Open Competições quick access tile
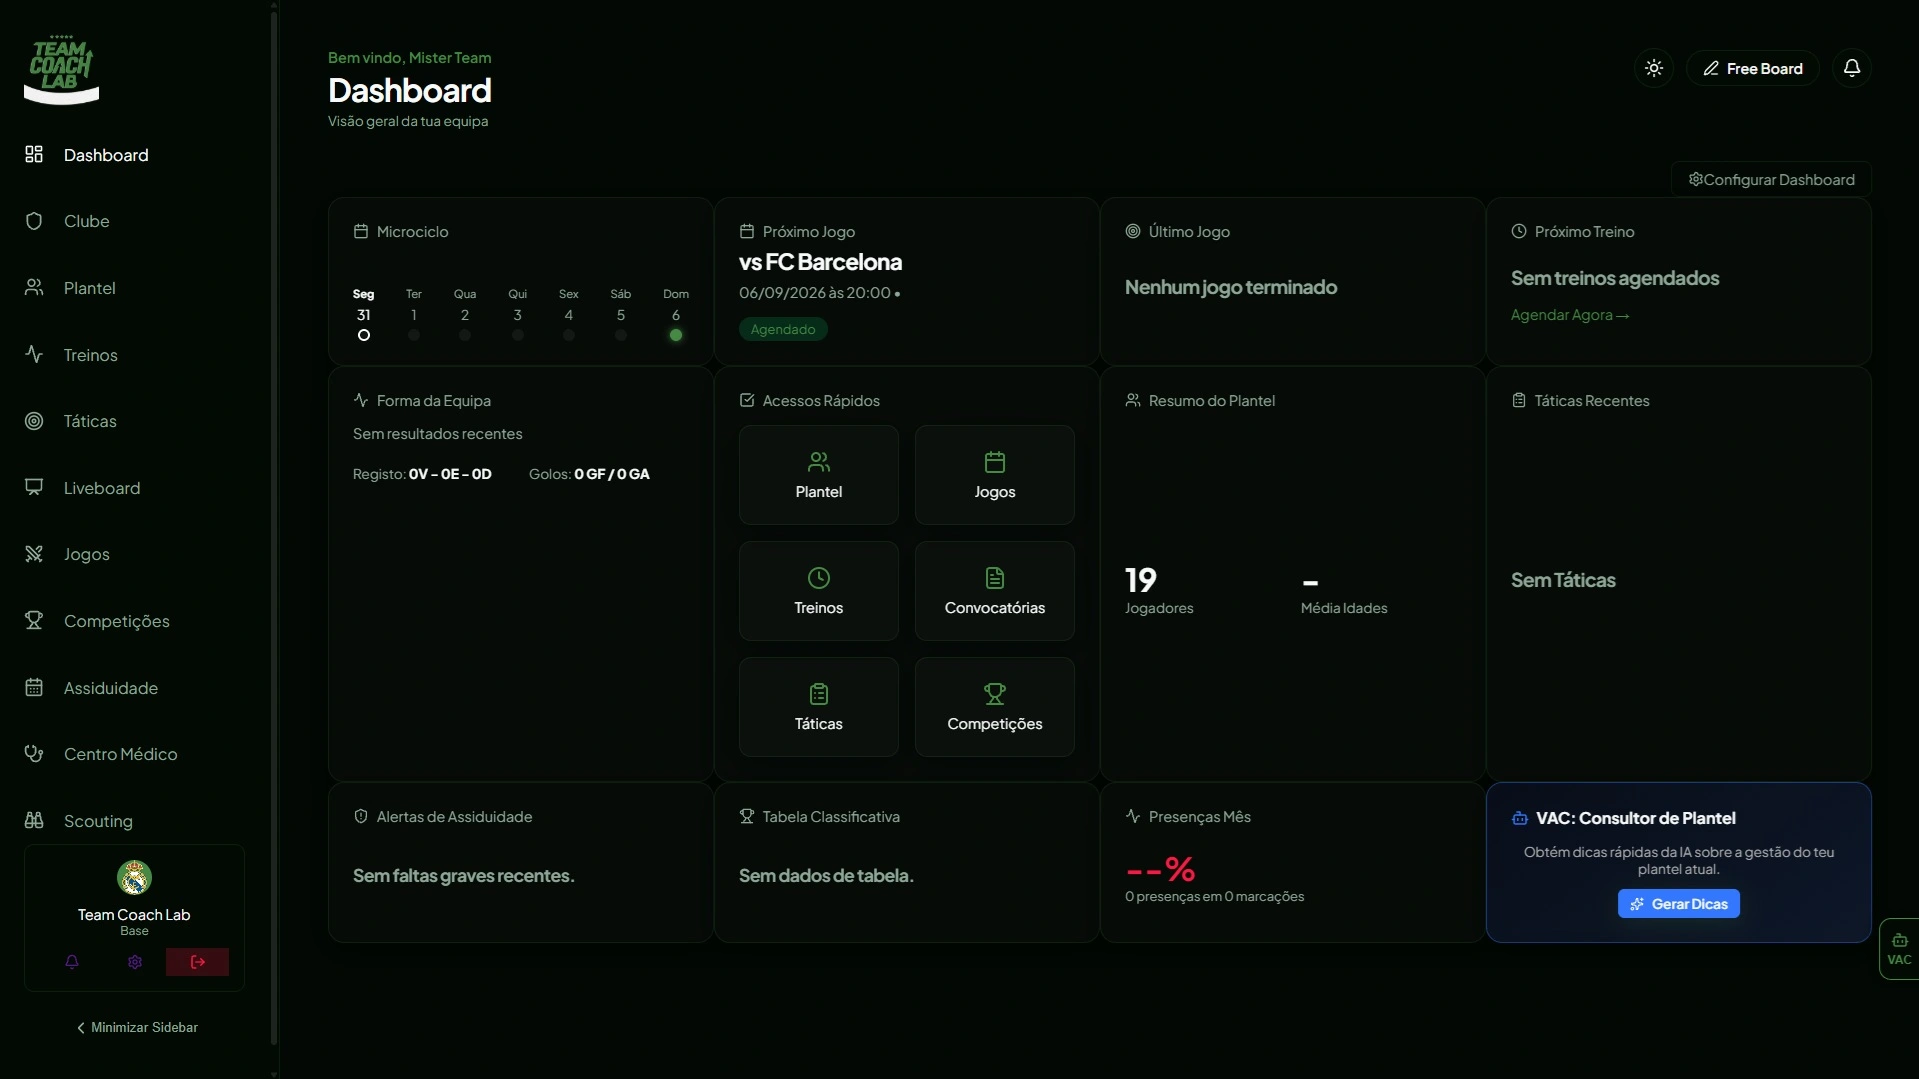This screenshot has height=1079, width=1919. tap(995, 707)
